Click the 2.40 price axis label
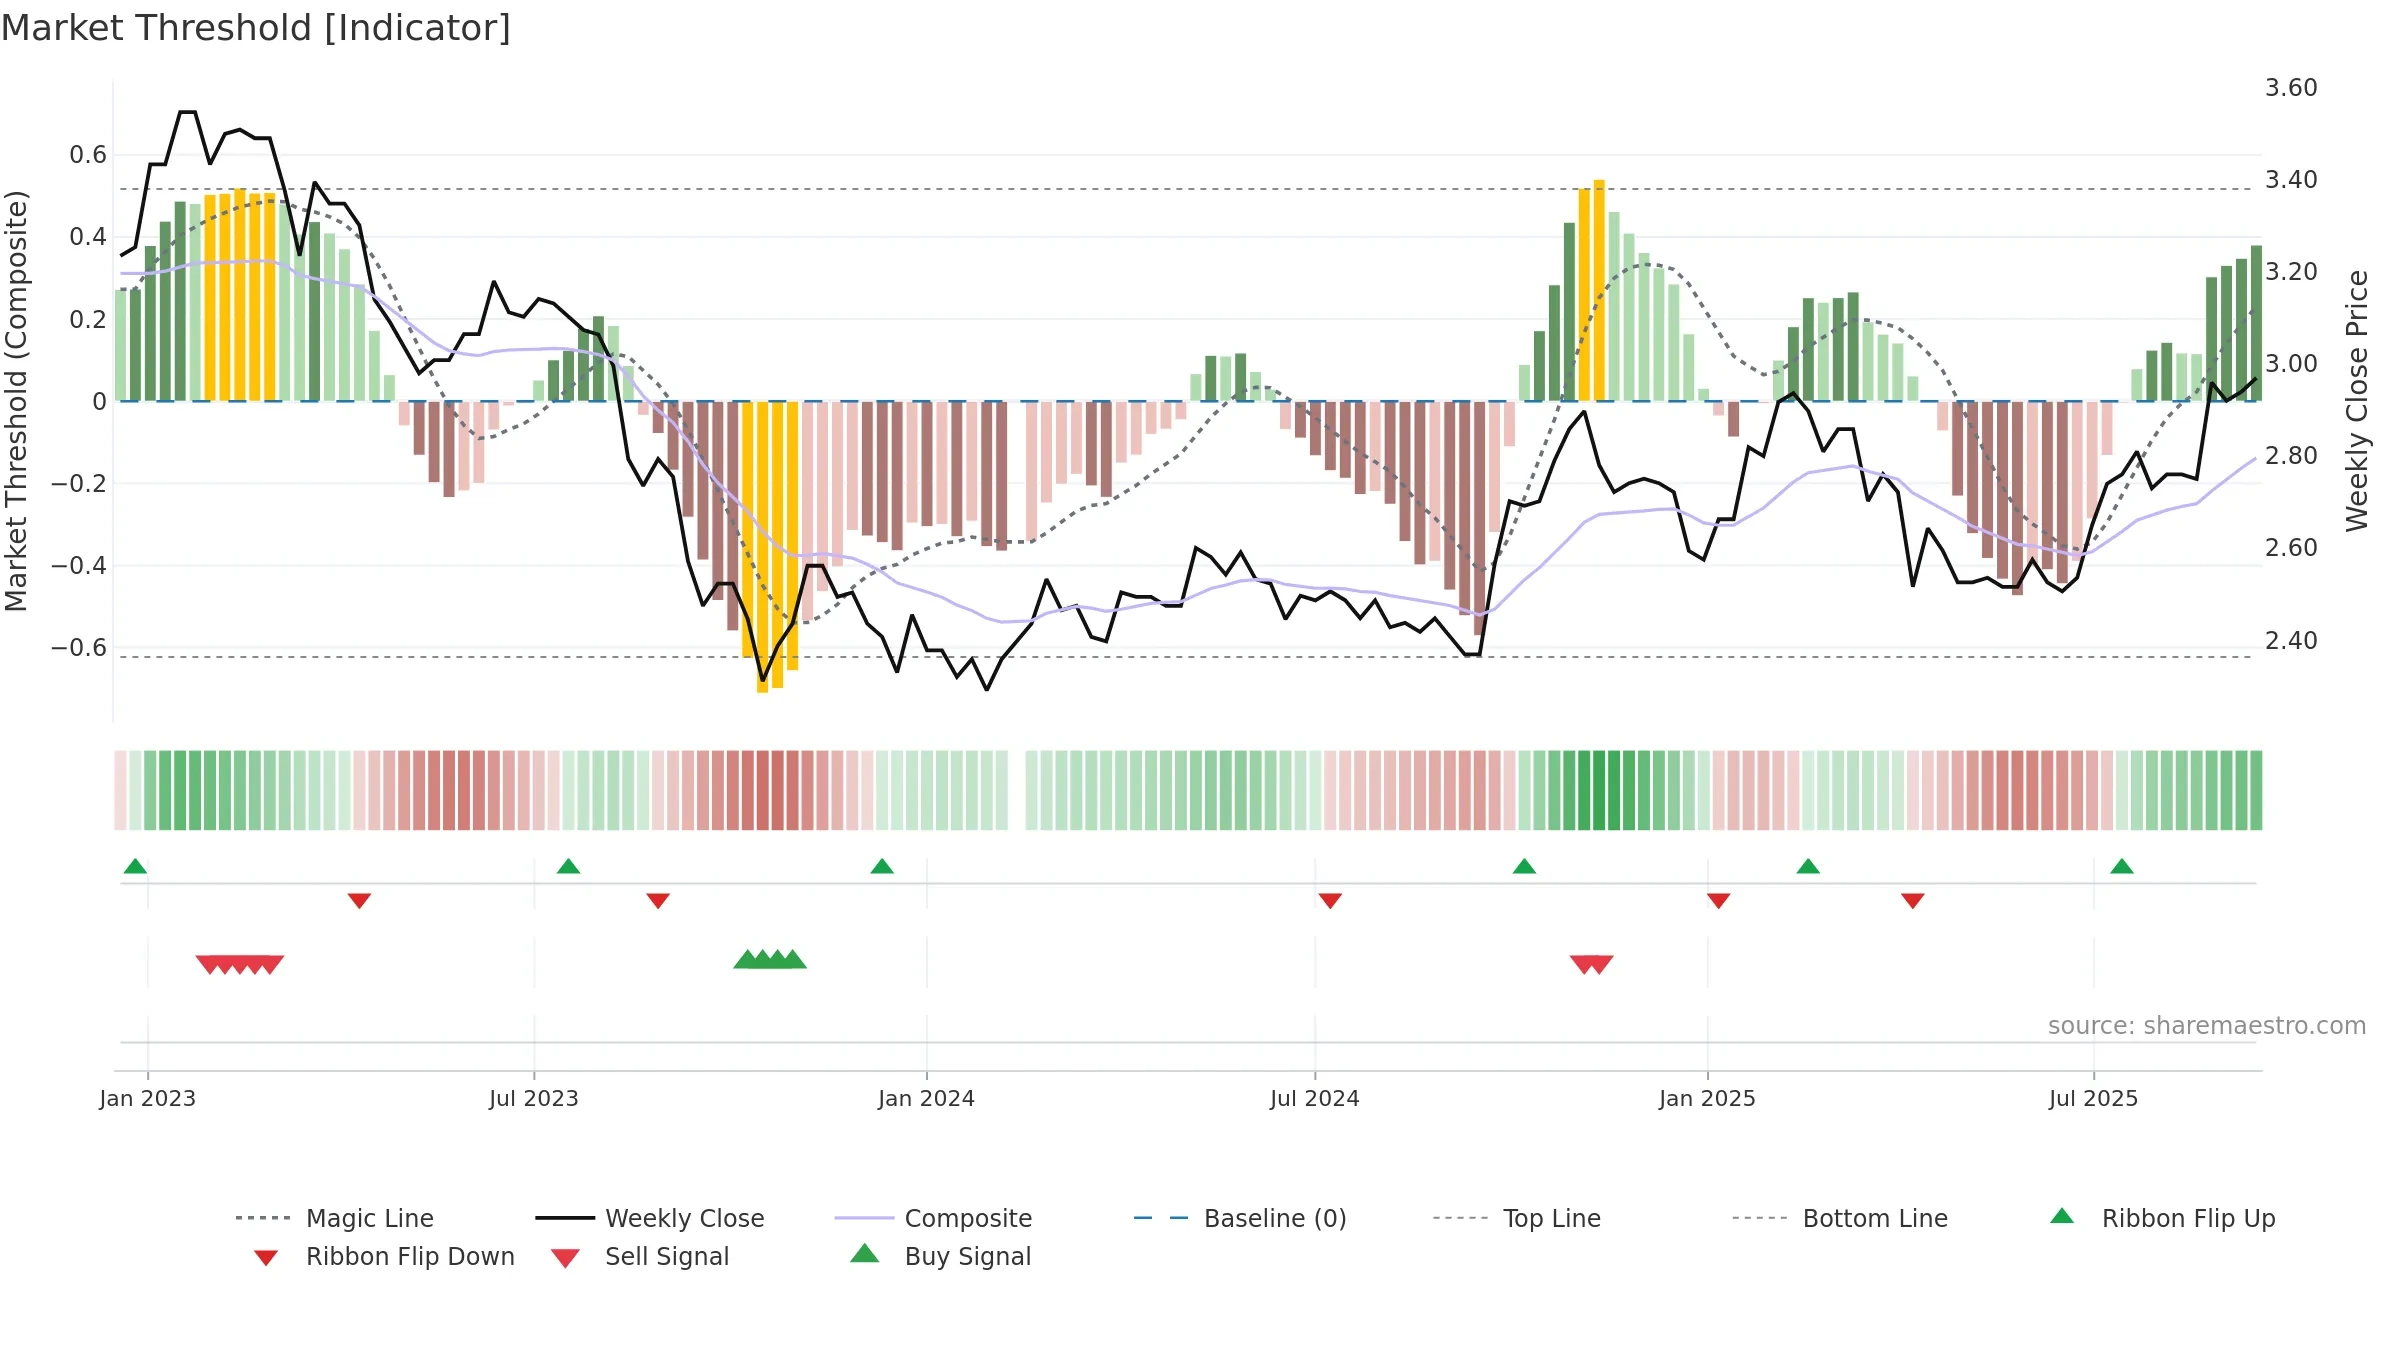The image size is (2400, 1350). tap(2291, 640)
